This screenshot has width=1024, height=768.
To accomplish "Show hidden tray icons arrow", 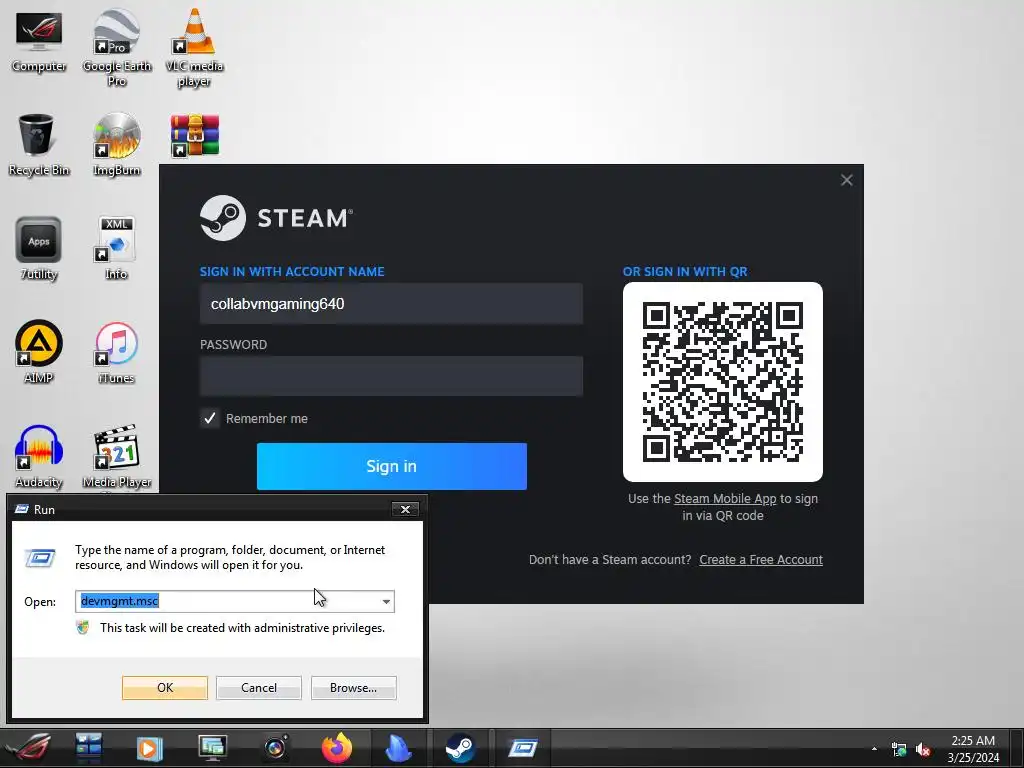I will (x=874, y=749).
